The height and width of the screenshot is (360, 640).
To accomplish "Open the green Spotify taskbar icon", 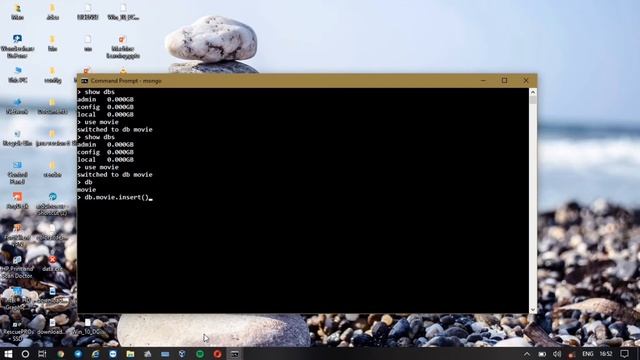I will [x=200, y=354].
